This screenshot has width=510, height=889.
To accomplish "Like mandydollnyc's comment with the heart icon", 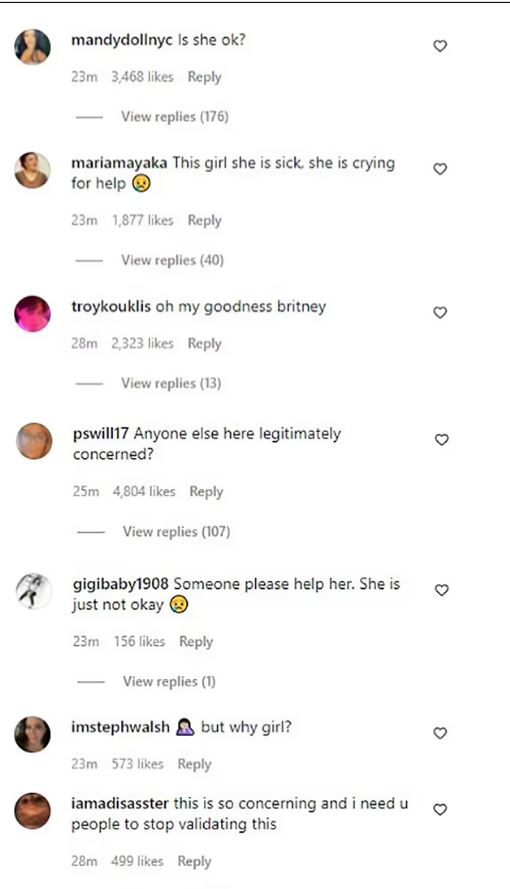I will (440, 46).
